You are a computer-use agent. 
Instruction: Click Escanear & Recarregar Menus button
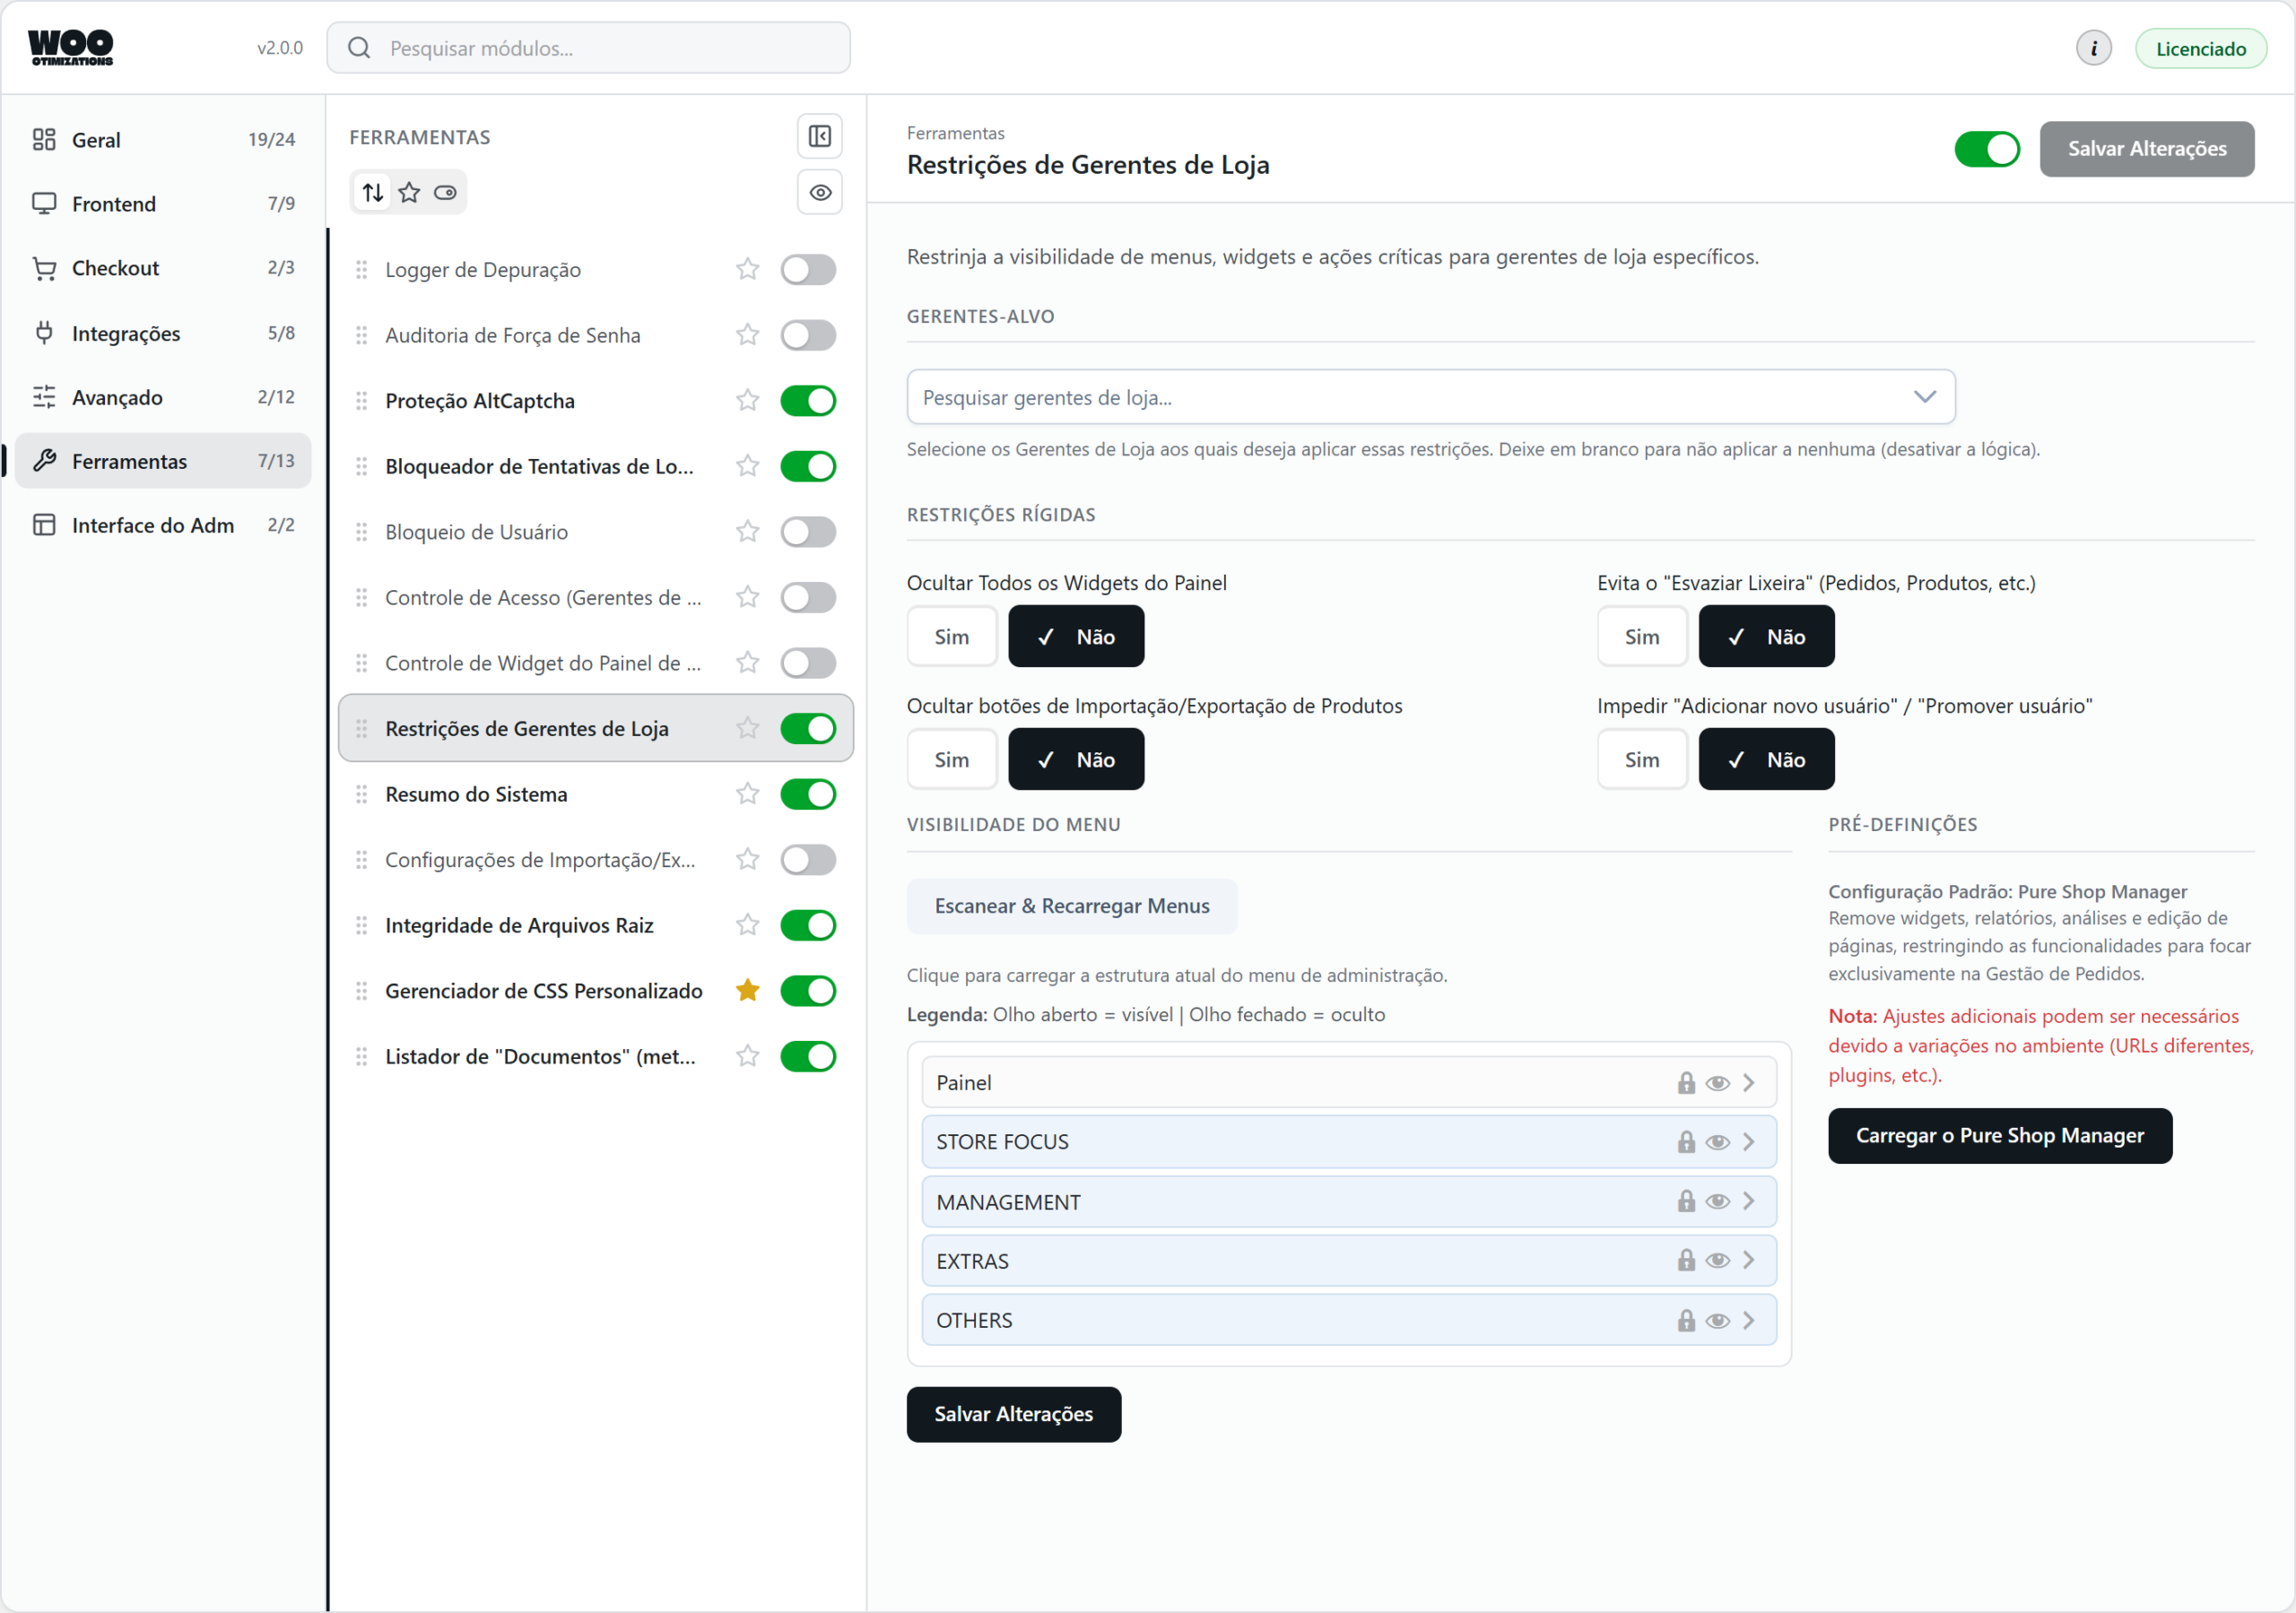1072,905
